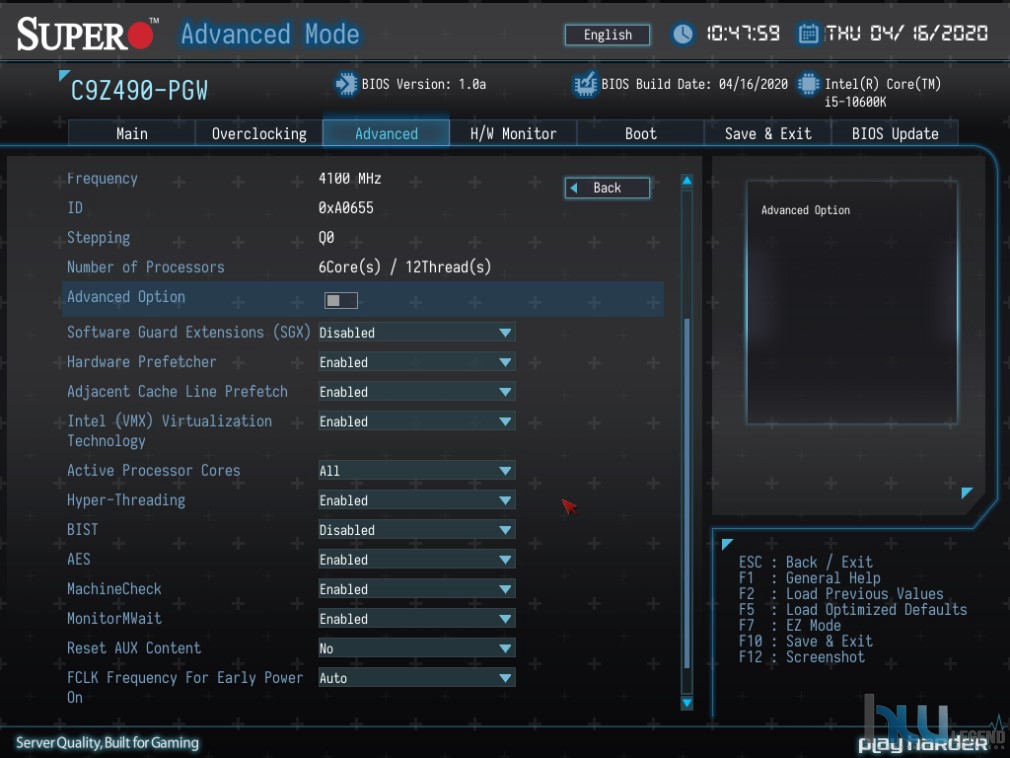Switch to the Overclocking tab
This screenshot has width=1010, height=758.
coord(259,133)
